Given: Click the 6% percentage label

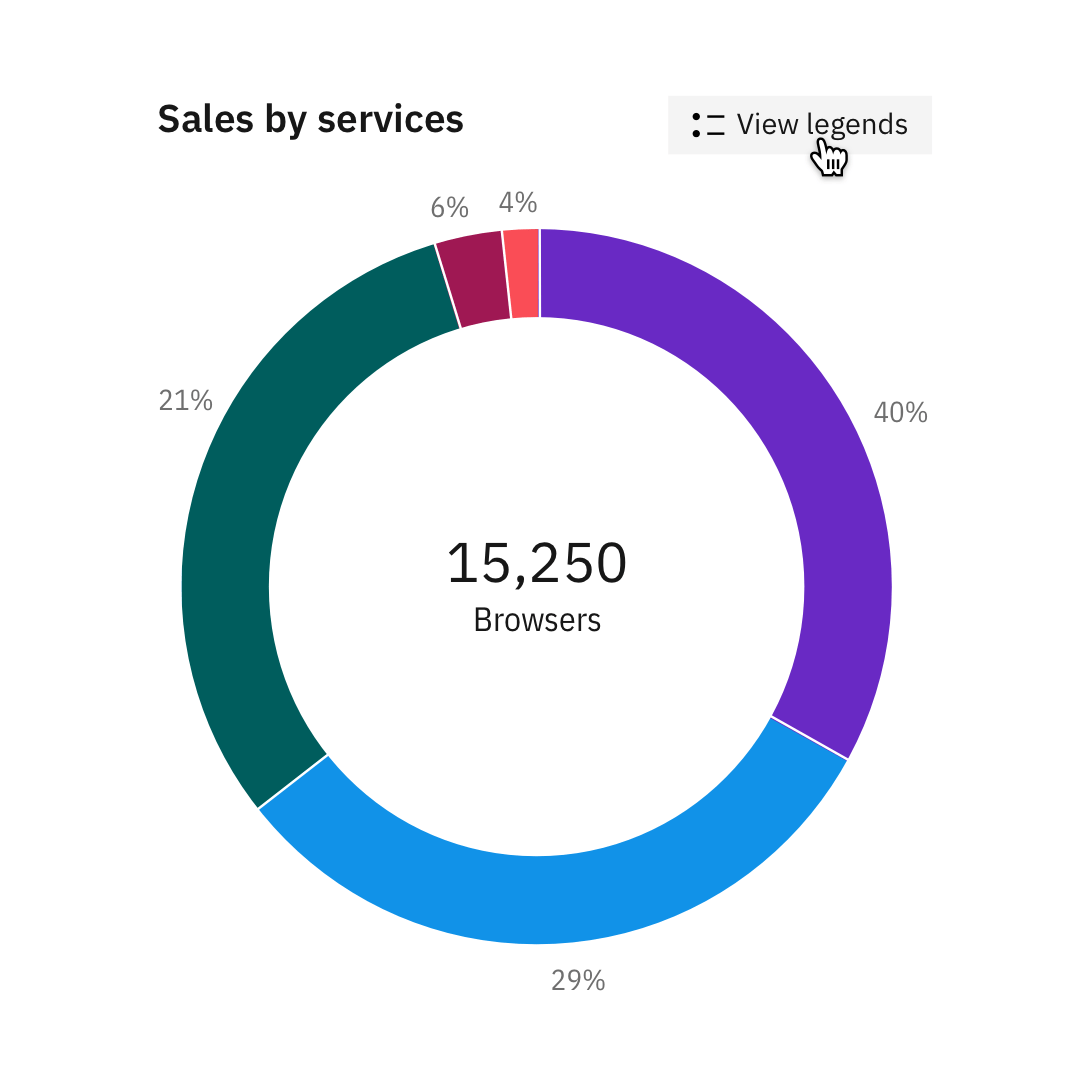Looking at the screenshot, I should [449, 208].
